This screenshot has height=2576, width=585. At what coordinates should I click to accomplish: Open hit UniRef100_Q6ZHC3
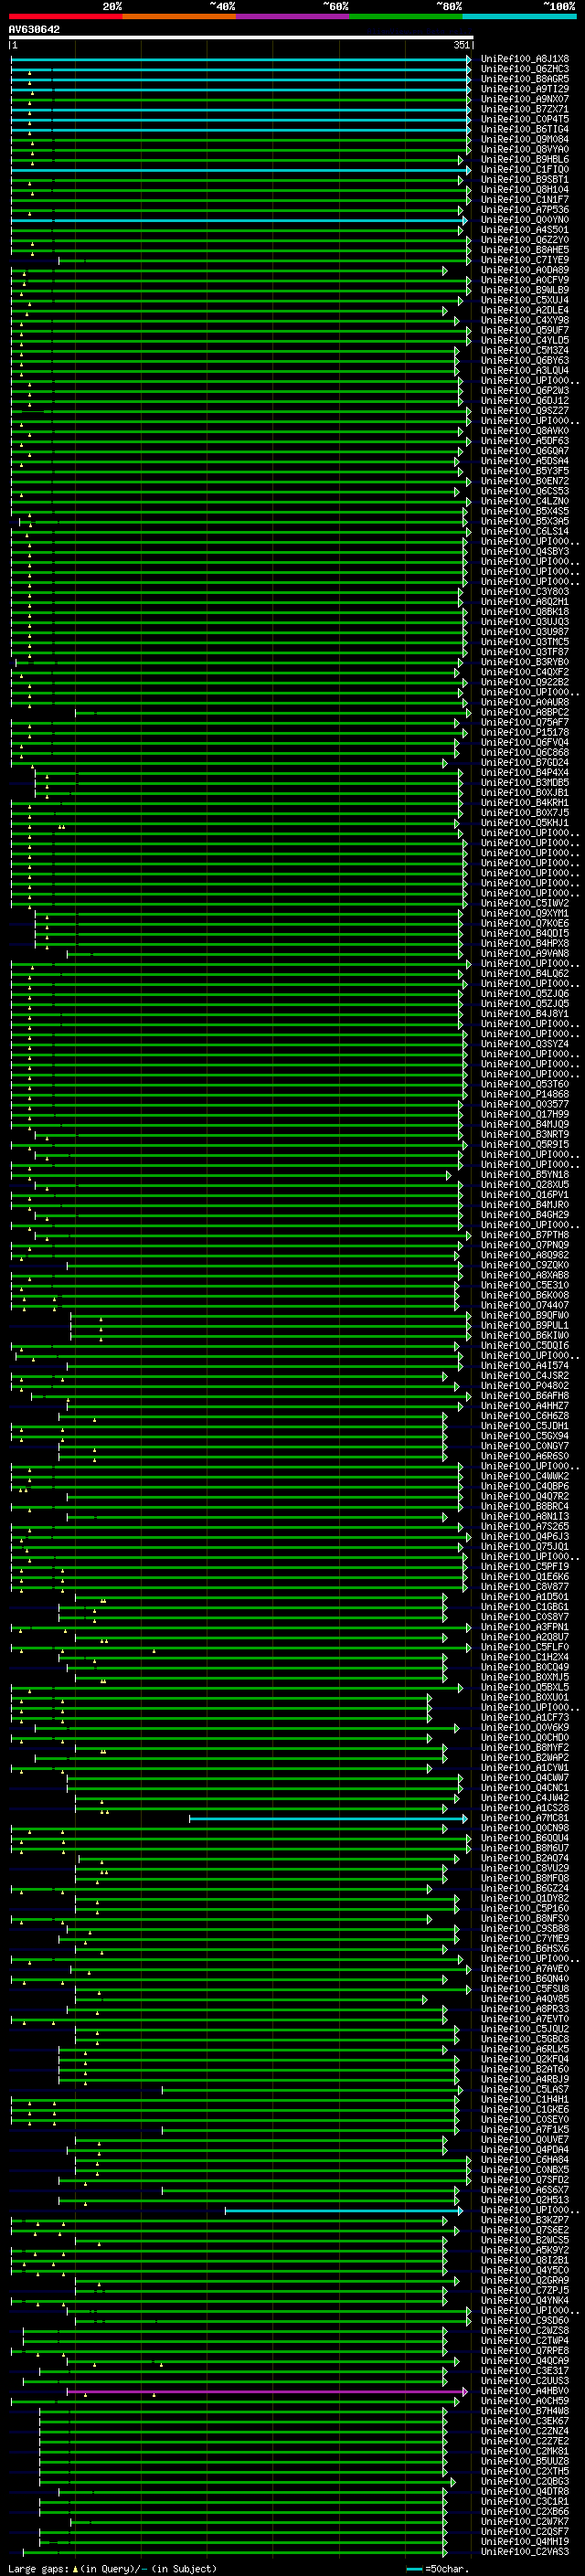524,69
